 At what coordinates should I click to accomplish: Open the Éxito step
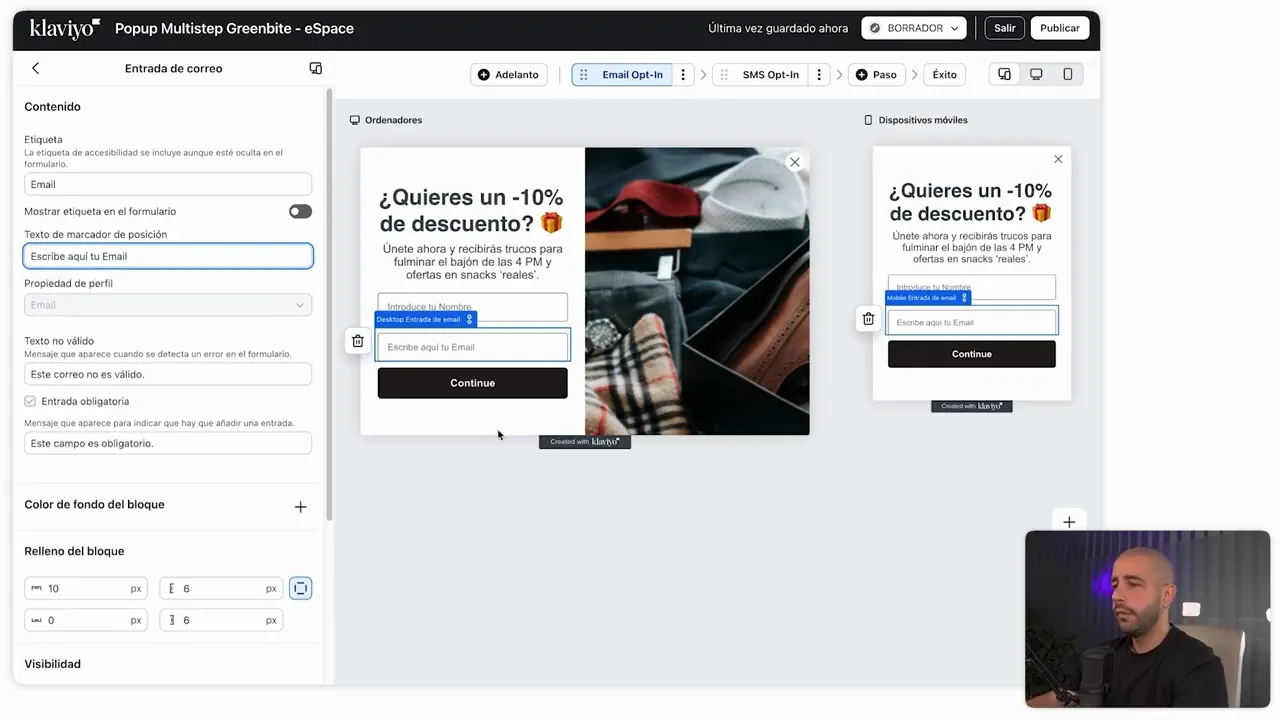pos(944,74)
